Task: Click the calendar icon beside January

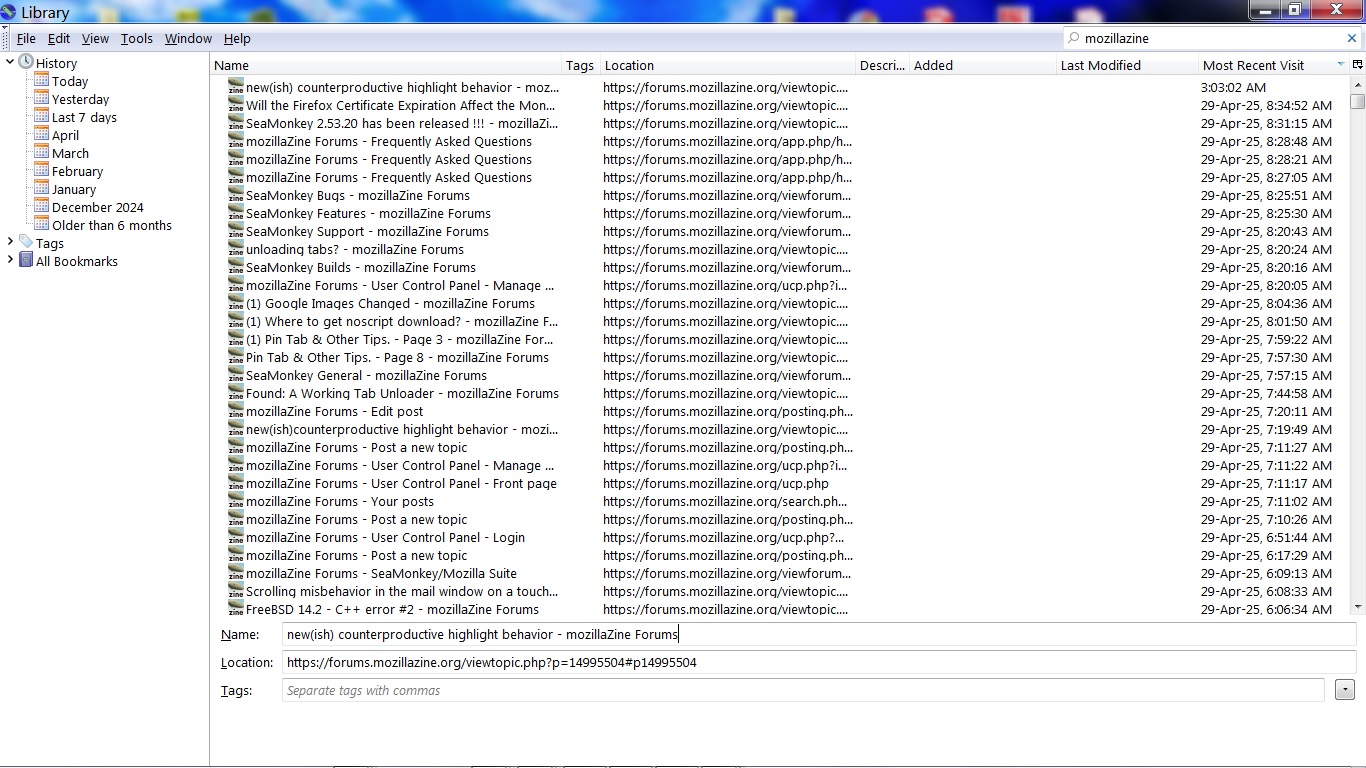Action: pos(41,188)
